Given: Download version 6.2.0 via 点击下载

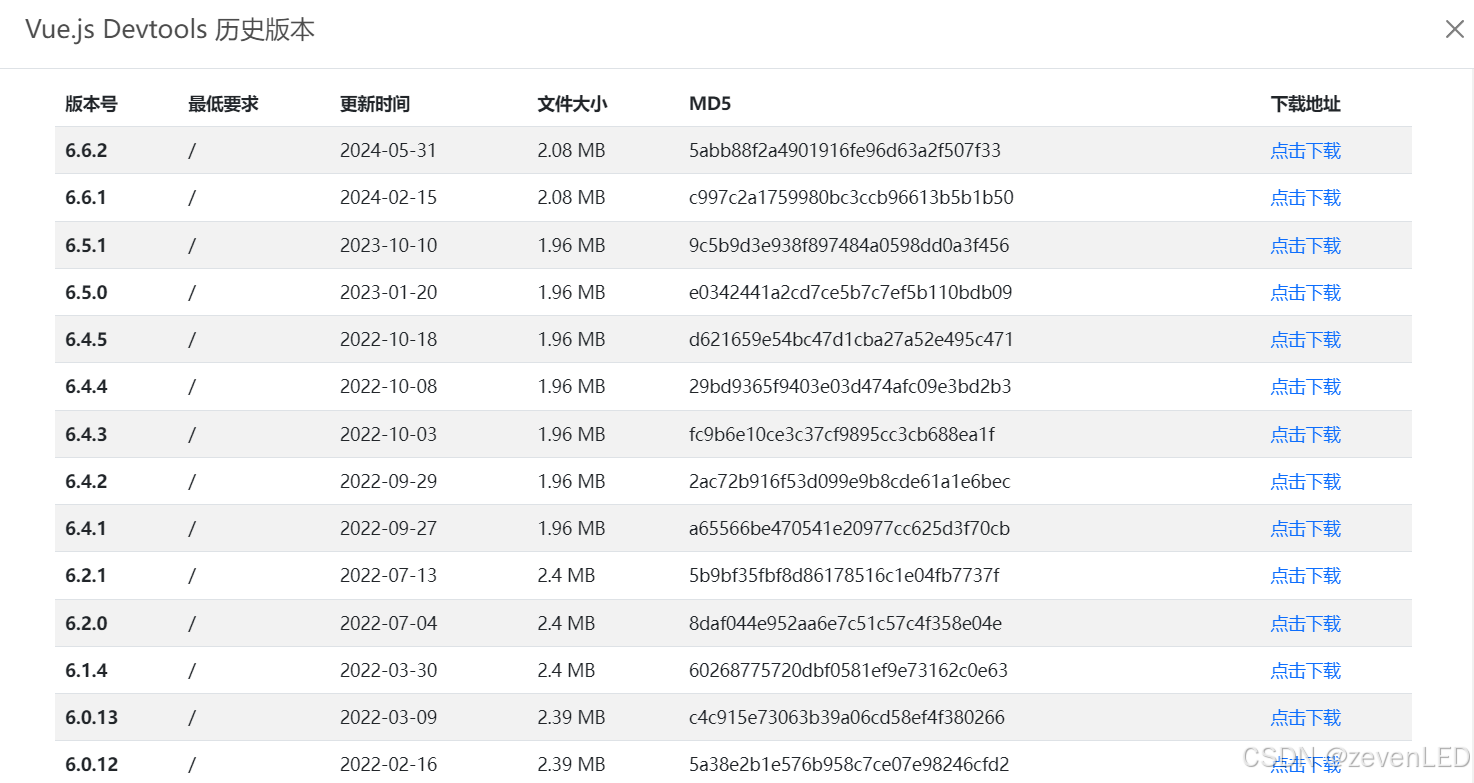Looking at the screenshot, I should click(x=1305, y=624).
